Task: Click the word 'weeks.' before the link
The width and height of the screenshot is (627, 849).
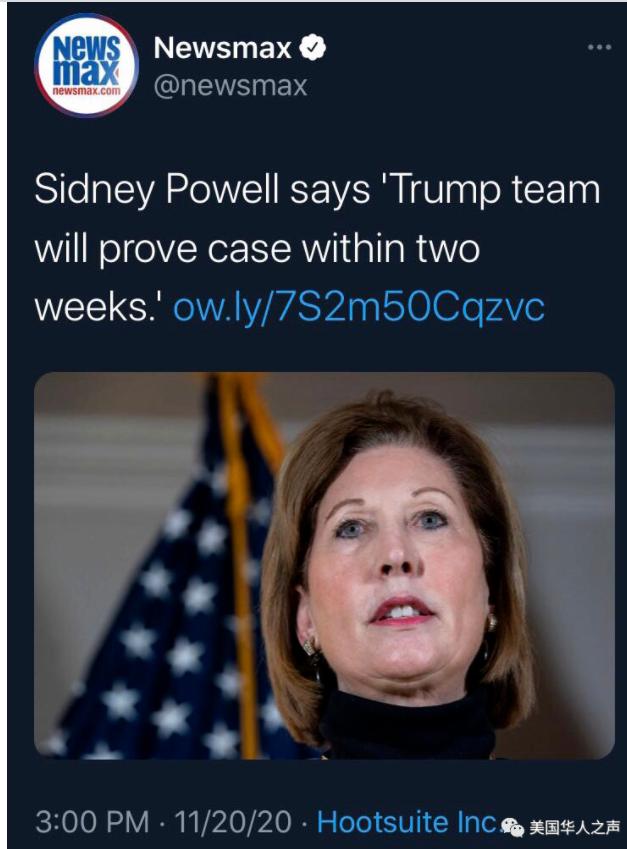Action: pyautogui.click(x=96, y=308)
